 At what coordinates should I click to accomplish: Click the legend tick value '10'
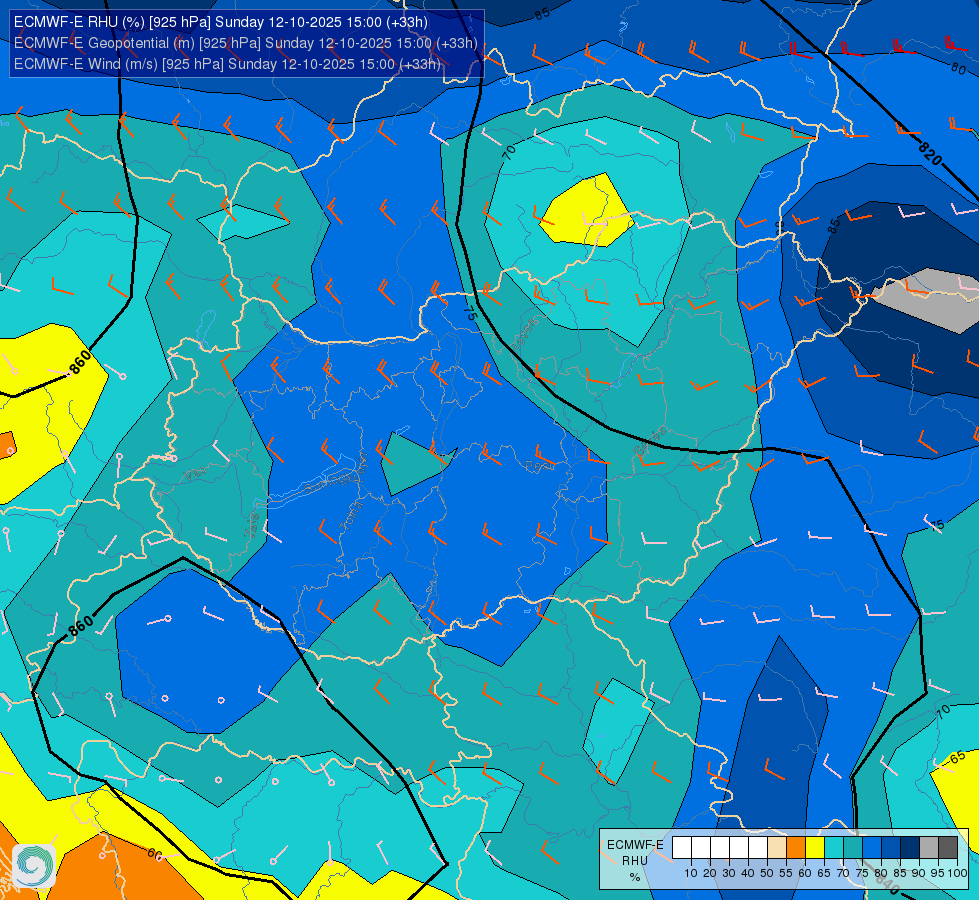(691, 873)
